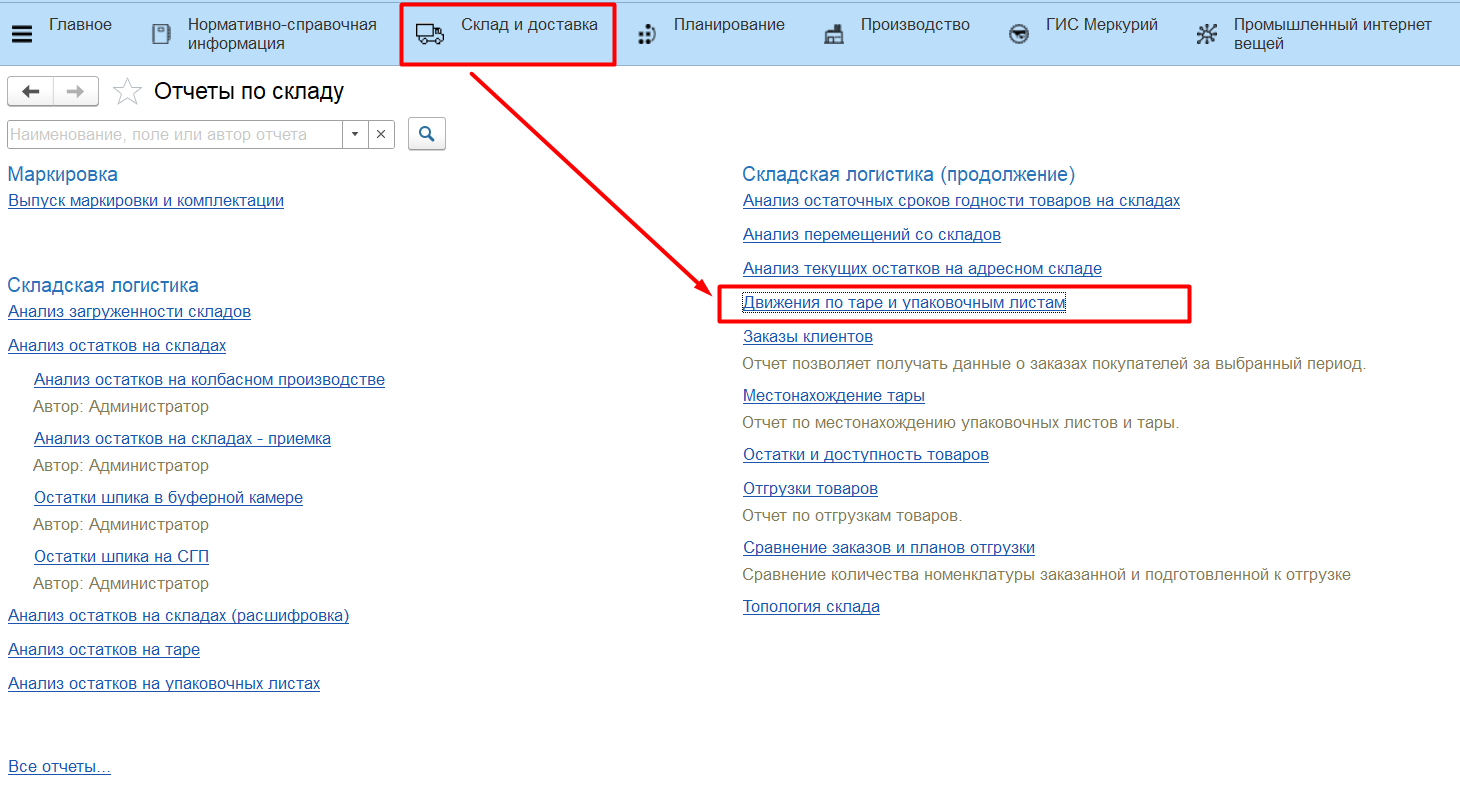This screenshot has height=795, width=1460.
Task: Open the Планирование section
Action: pyautogui.click(x=728, y=25)
